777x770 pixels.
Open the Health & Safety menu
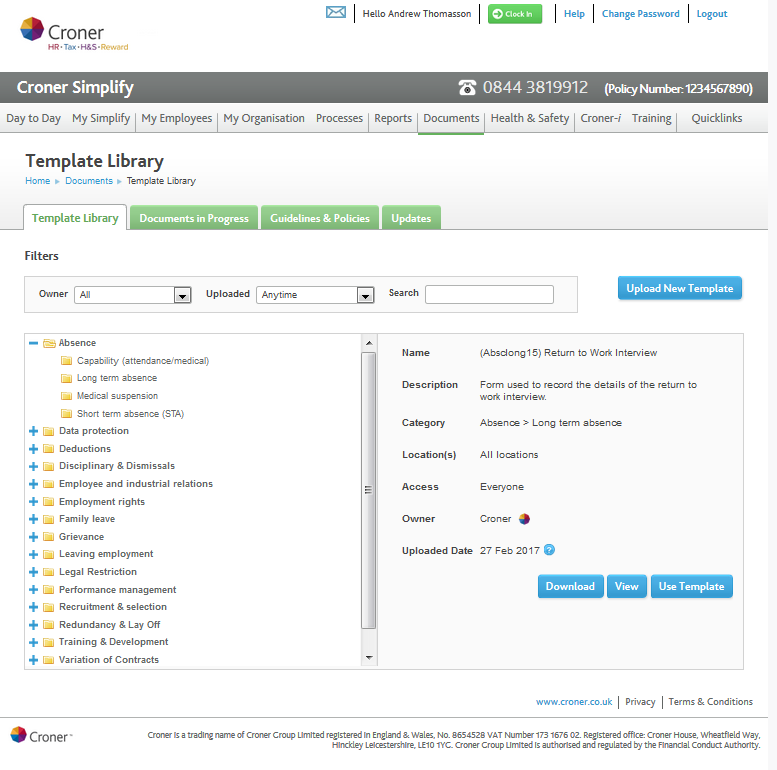pos(529,118)
